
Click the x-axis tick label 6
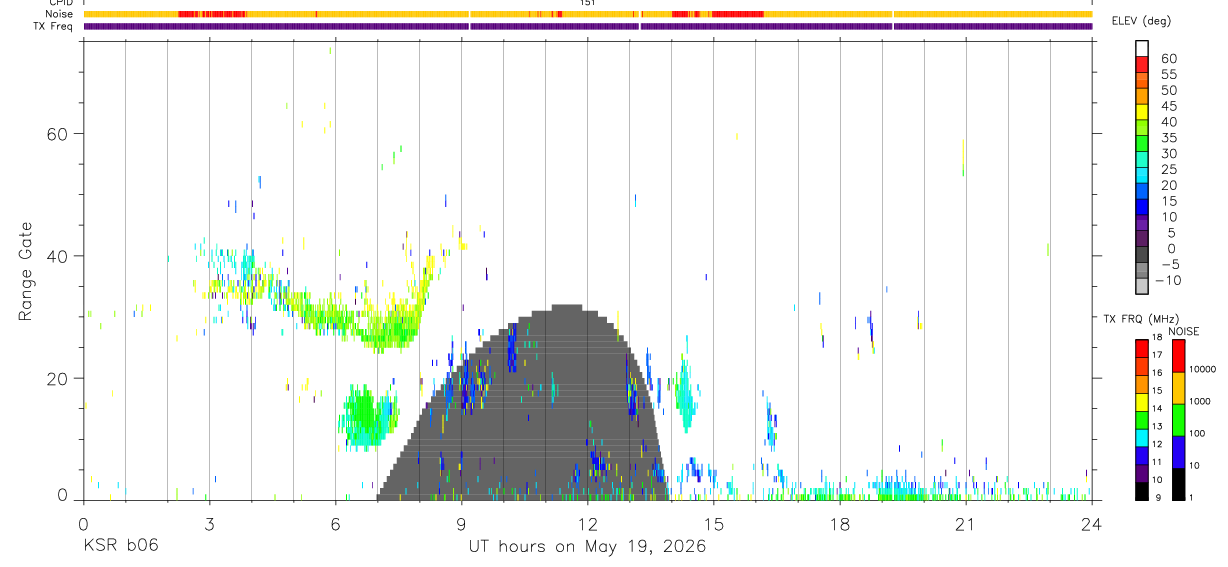335,523
